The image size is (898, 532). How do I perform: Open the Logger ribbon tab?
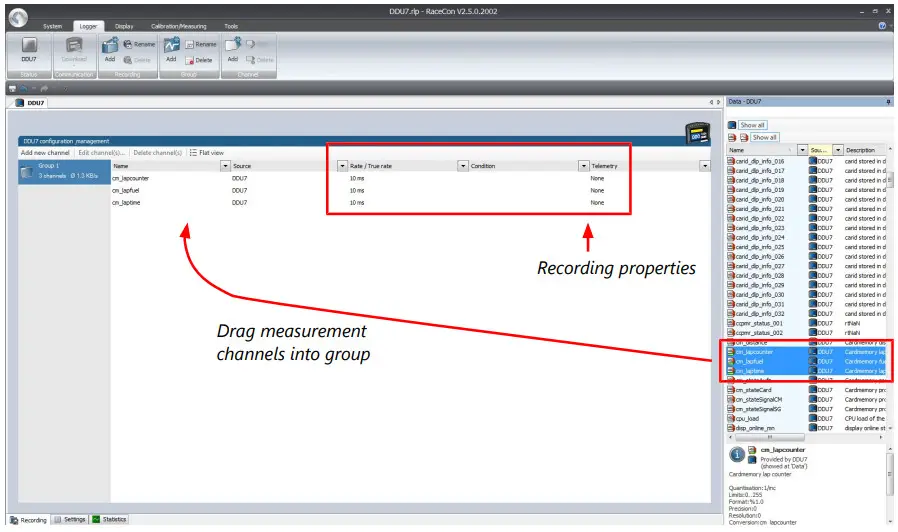pyautogui.click(x=88, y=26)
